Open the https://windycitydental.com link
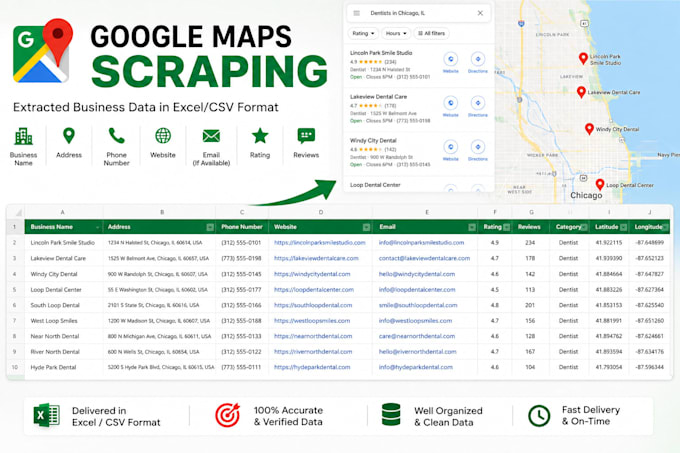This screenshot has width=680, height=453. point(312,274)
